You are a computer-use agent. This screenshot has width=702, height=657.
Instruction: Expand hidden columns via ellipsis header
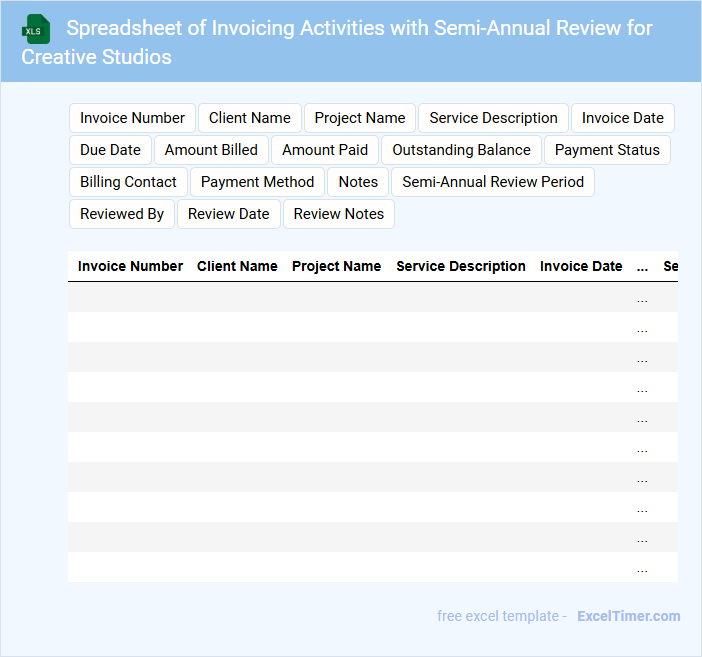642,267
